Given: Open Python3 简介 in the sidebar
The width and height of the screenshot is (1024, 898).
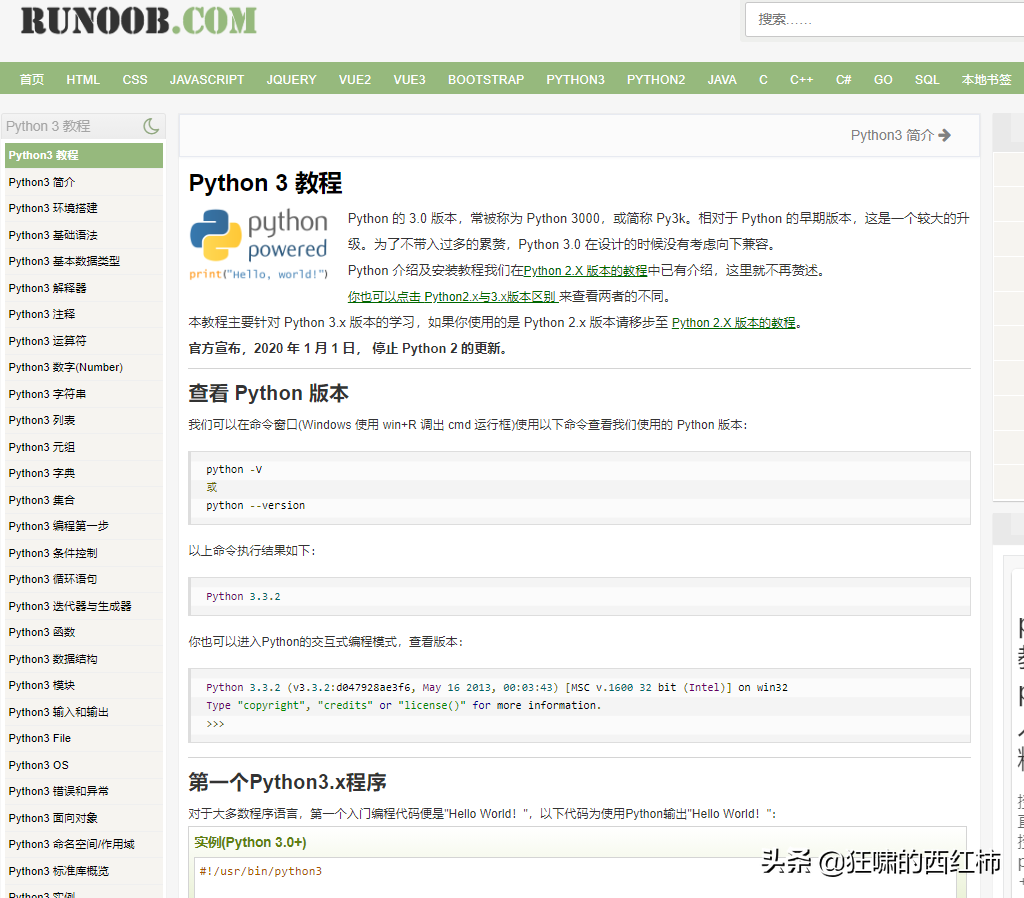Looking at the screenshot, I should pos(84,182).
